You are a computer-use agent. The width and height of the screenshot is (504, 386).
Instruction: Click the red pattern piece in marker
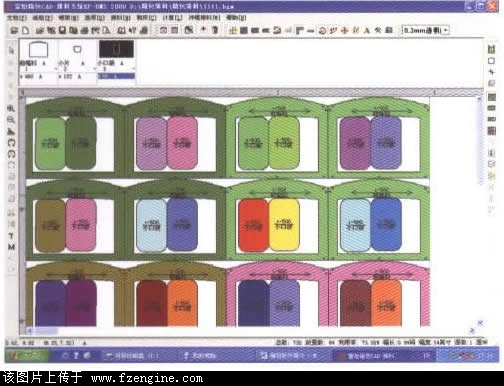tap(253, 225)
